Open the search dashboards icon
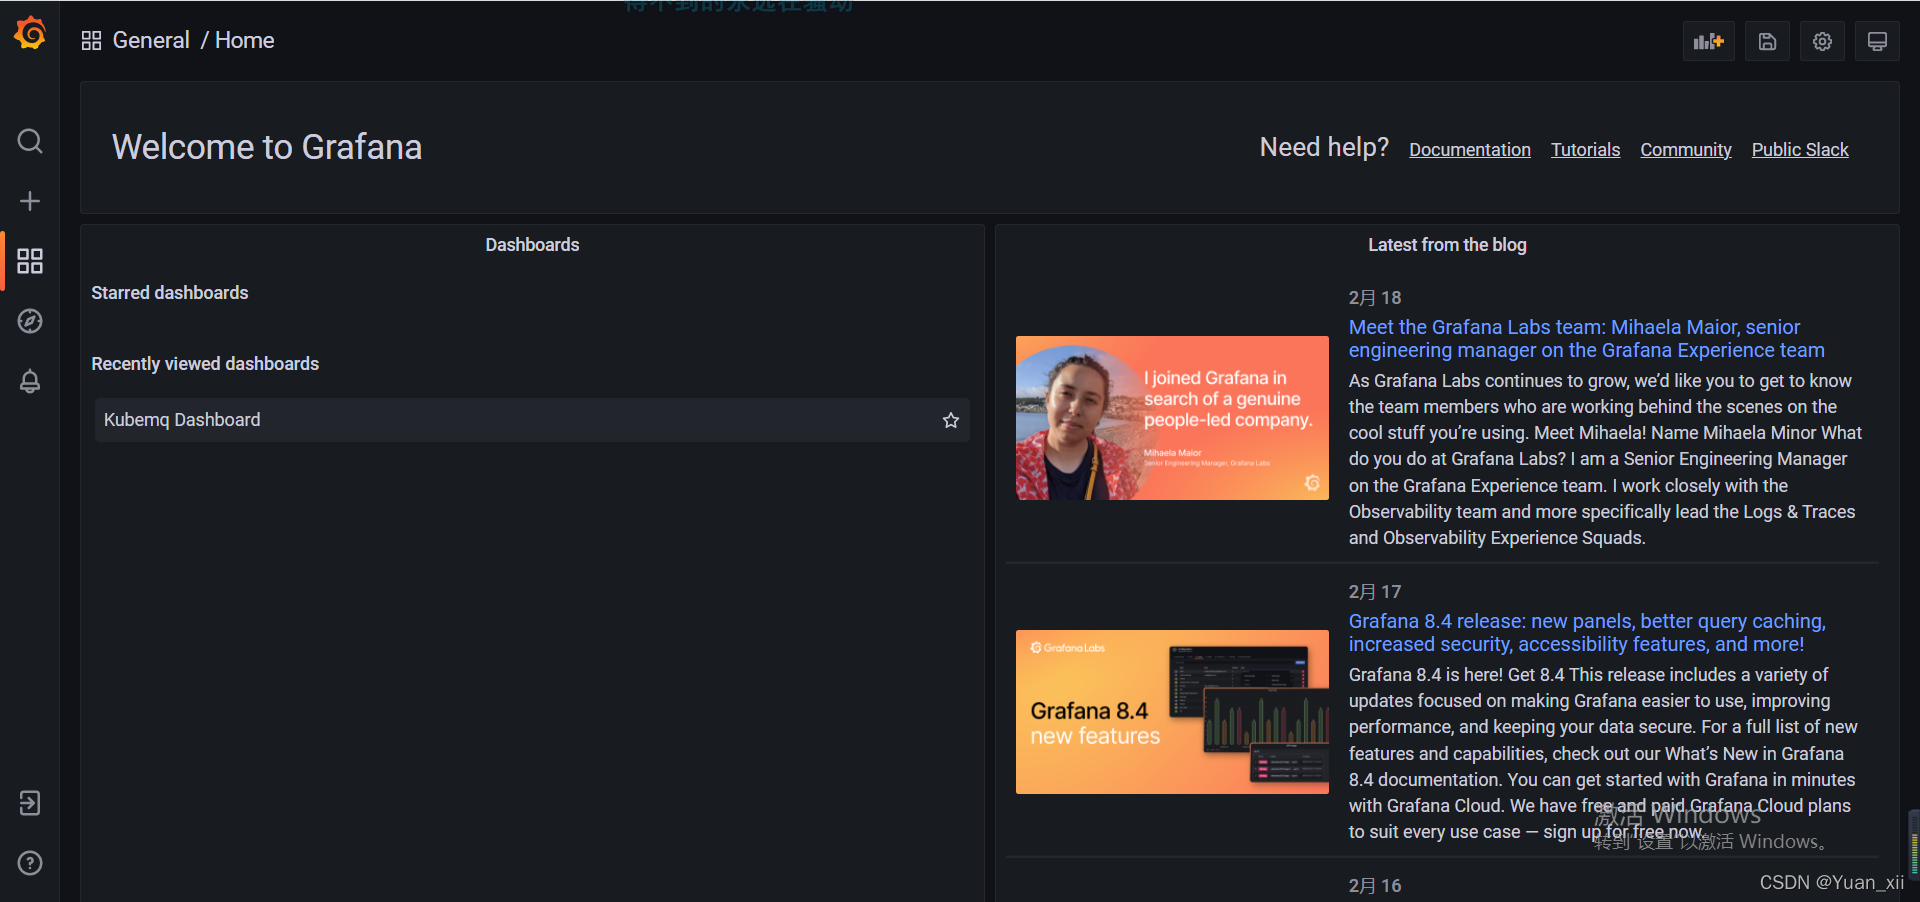This screenshot has width=1920, height=902. click(30, 141)
